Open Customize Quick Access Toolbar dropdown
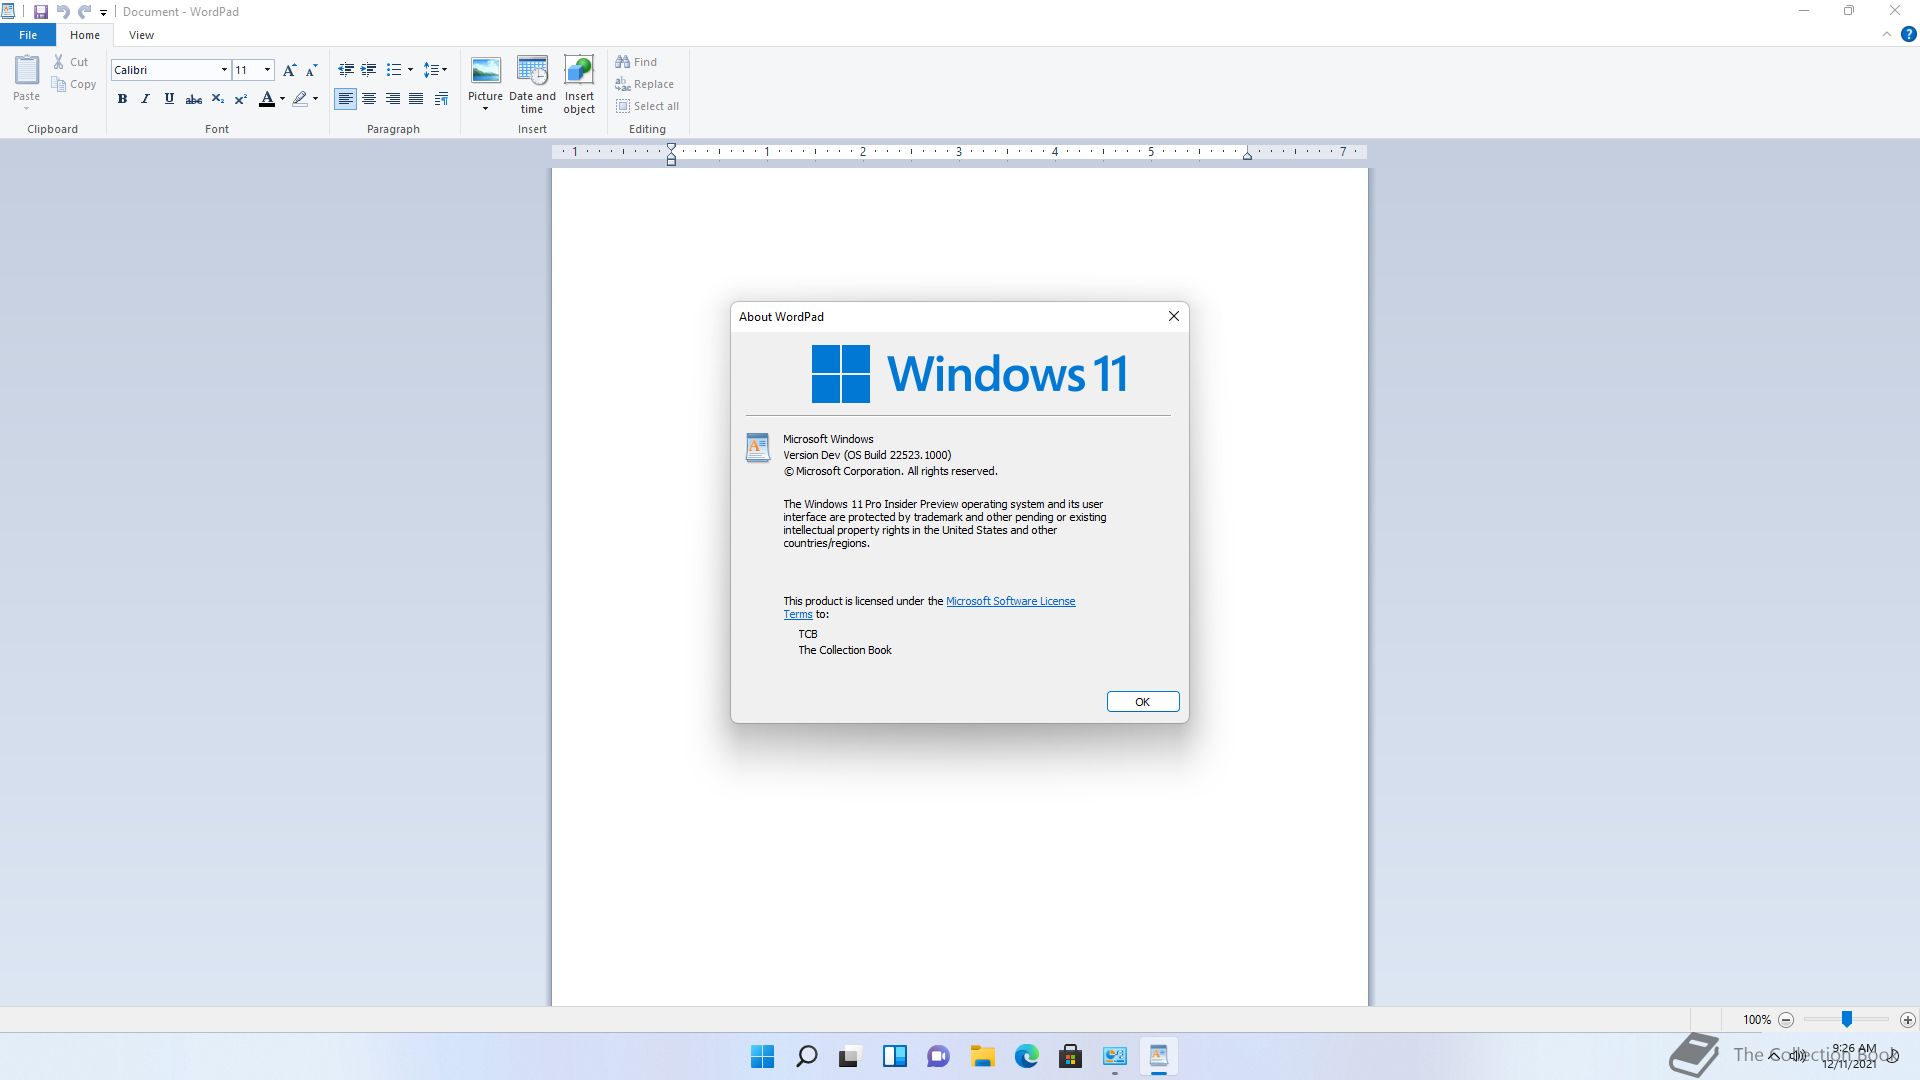 (103, 13)
